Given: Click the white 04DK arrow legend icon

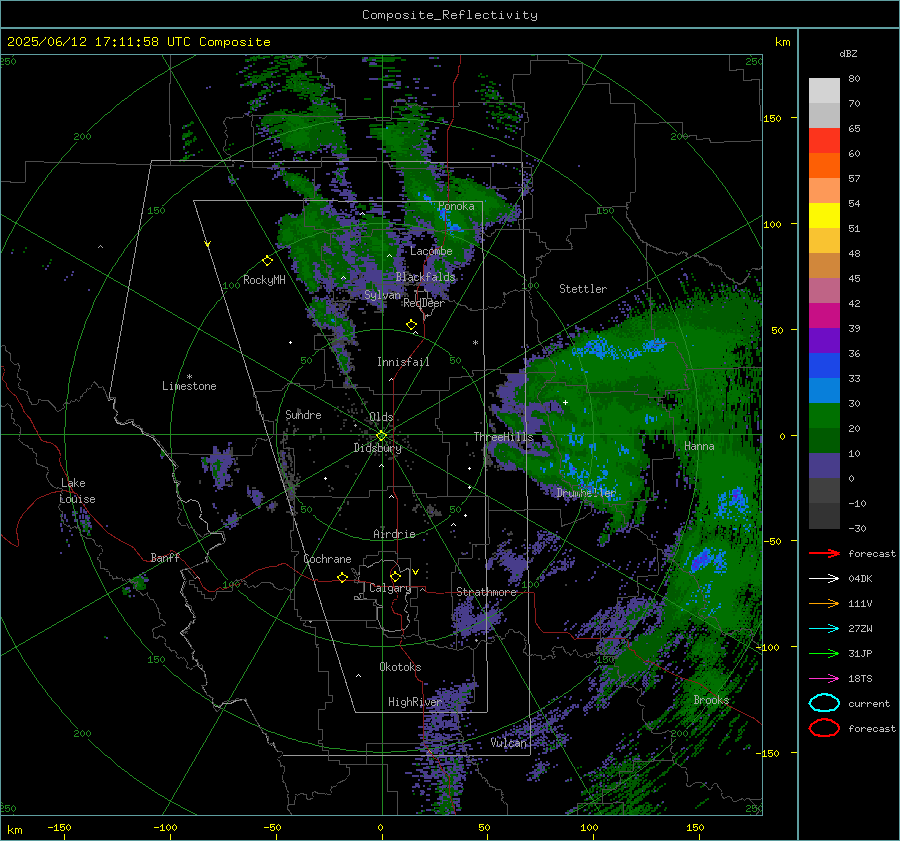Looking at the screenshot, I should pos(824,578).
